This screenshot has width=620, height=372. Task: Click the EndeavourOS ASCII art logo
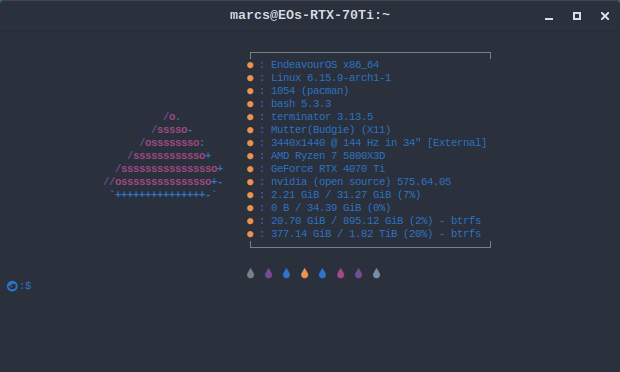[163, 155]
